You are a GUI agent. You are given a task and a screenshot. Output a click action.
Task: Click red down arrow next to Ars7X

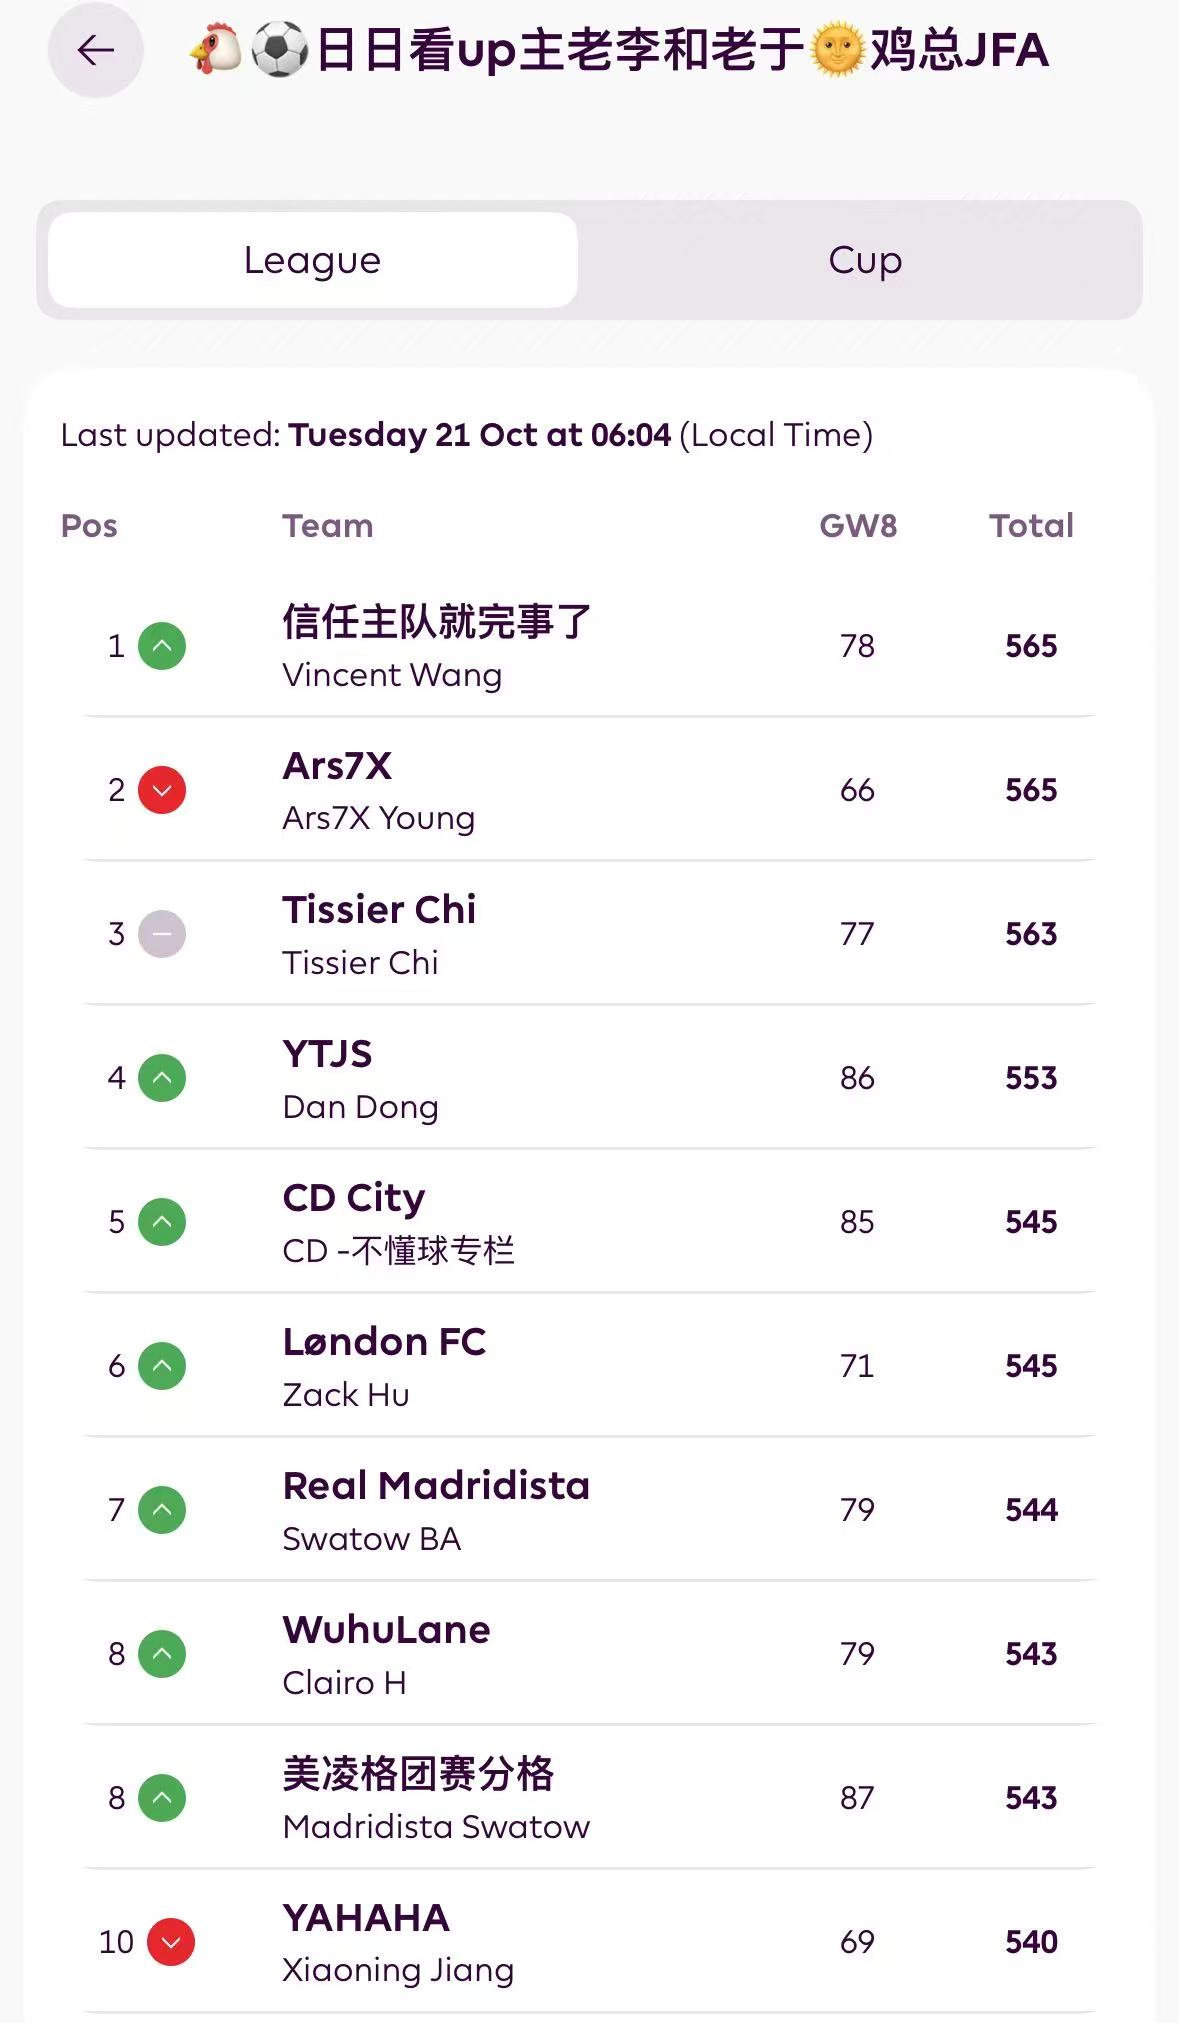pos(162,790)
